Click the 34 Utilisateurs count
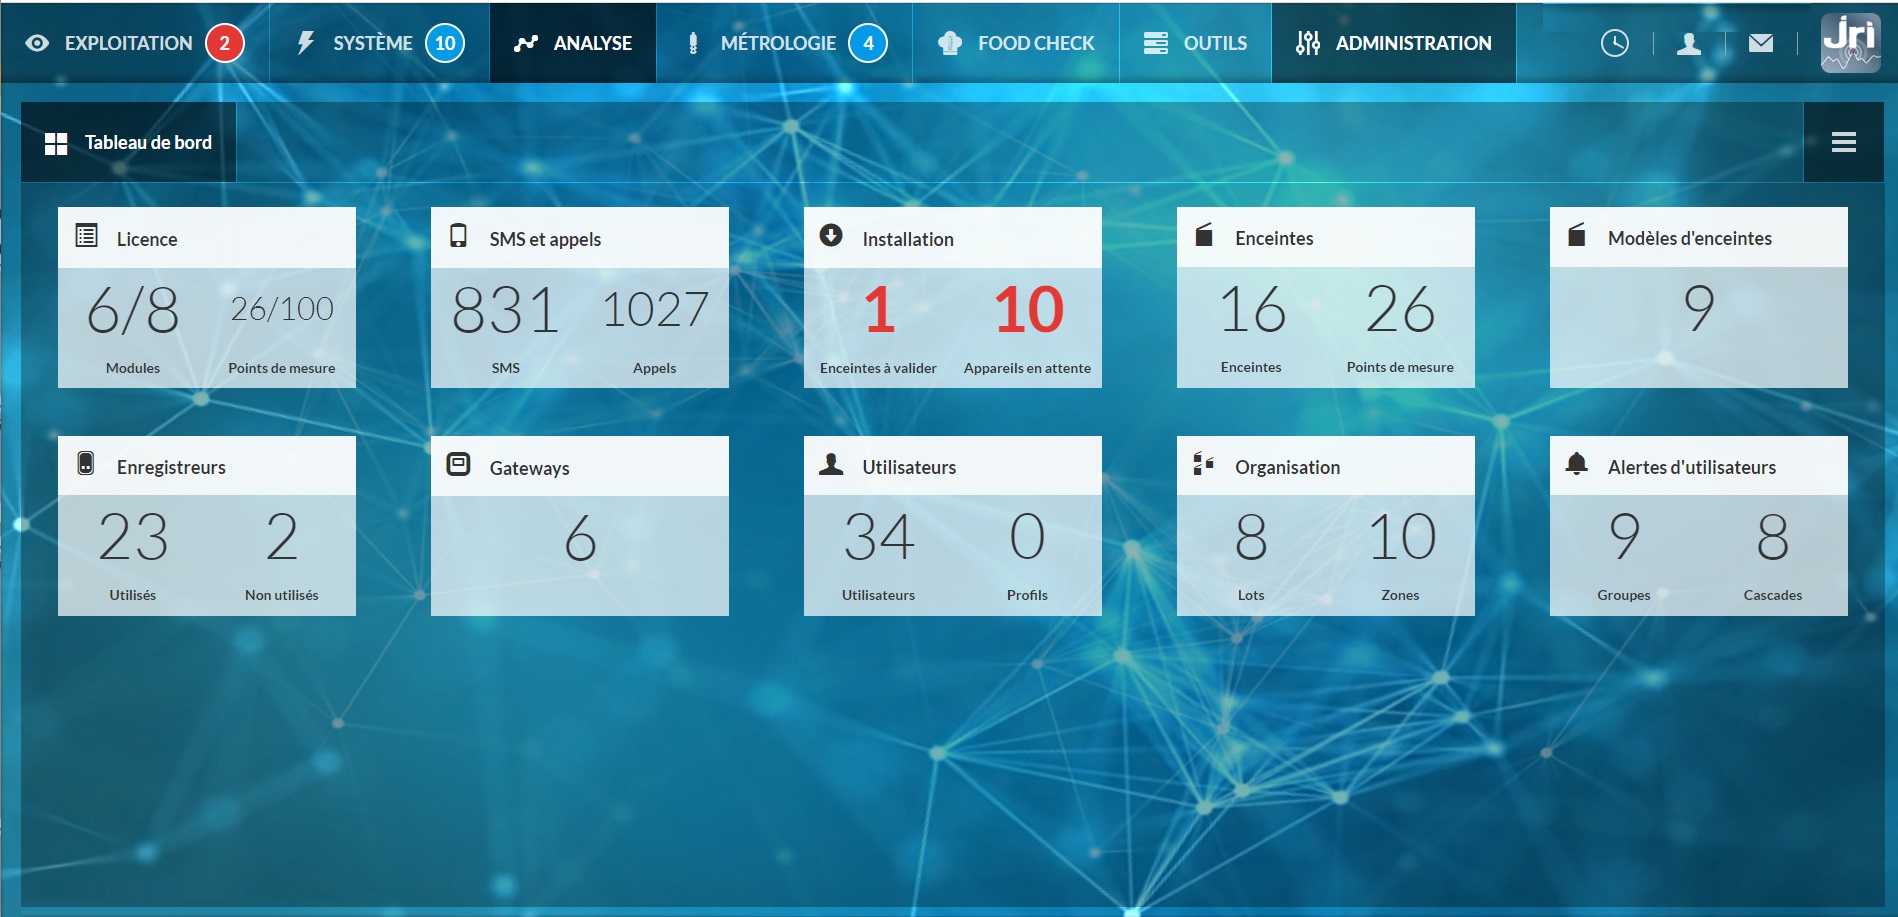This screenshot has width=1898, height=917. (x=879, y=537)
